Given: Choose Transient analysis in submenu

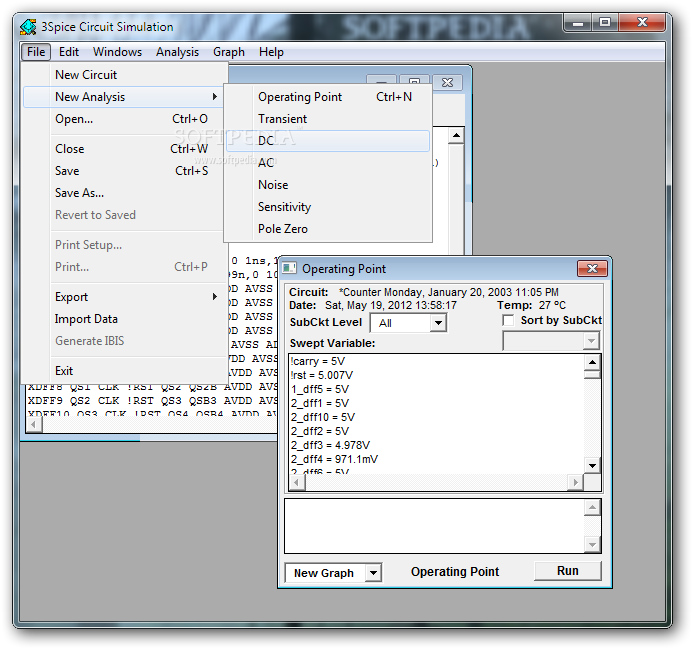Looking at the screenshot, I should [x=328, y=119].
